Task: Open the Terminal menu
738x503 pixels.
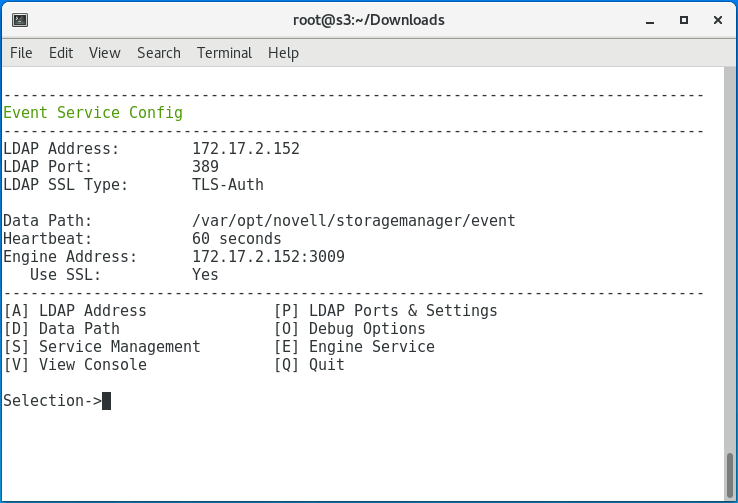Action: 224,53
